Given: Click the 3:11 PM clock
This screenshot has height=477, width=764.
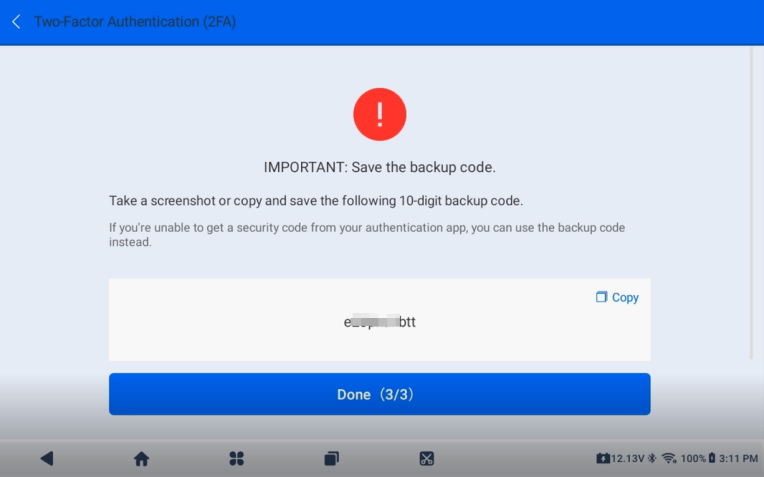Looking at the screenshot, I should click(737, 458).
